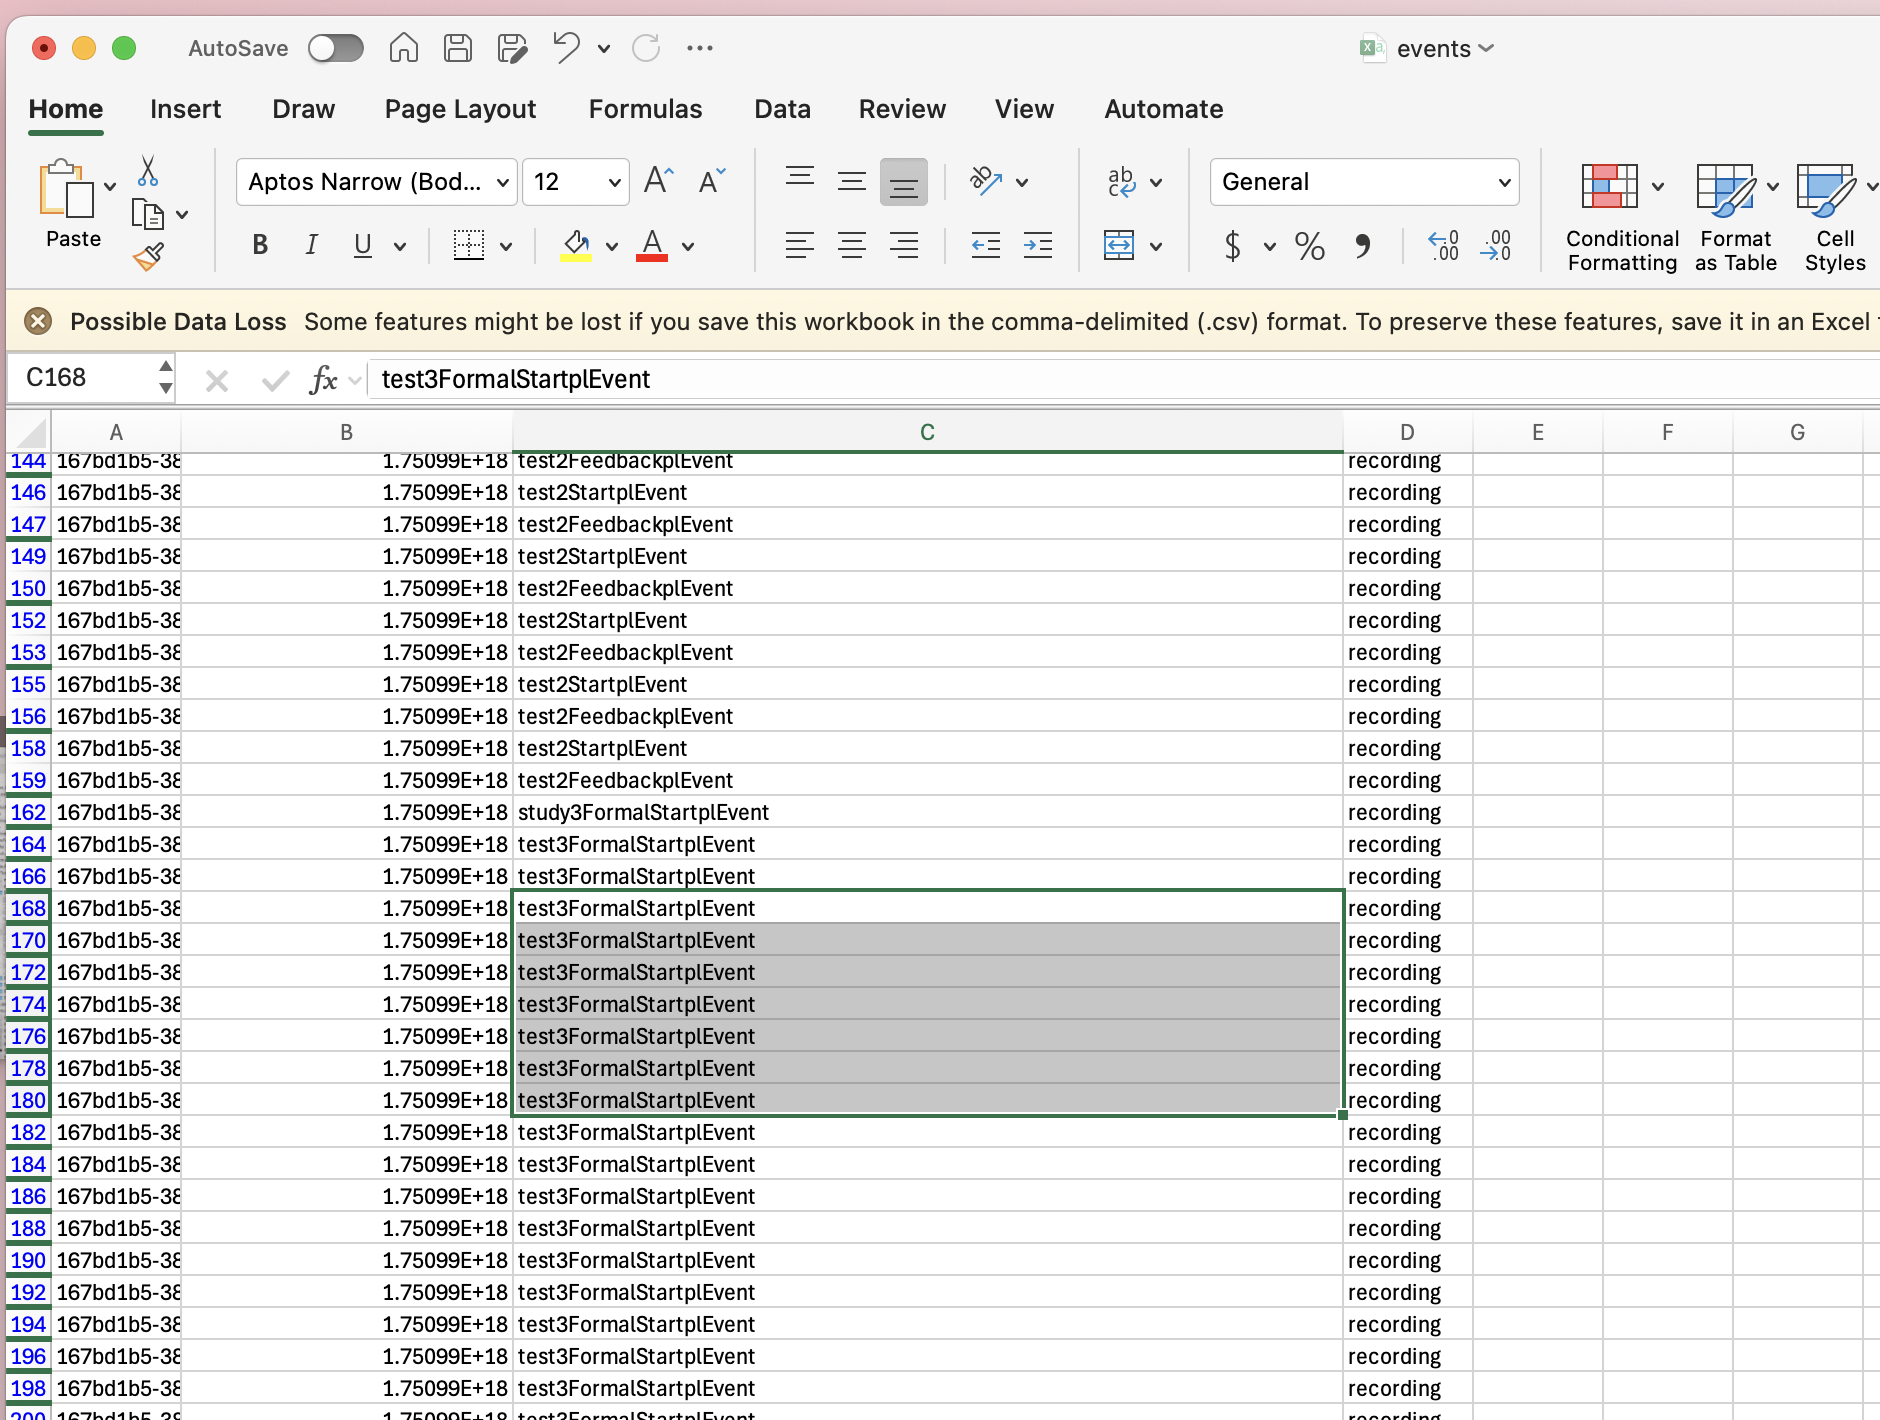The image size is (1880, 1420).
Task: Toggle Bold formatting
Action: pos(260,246)
